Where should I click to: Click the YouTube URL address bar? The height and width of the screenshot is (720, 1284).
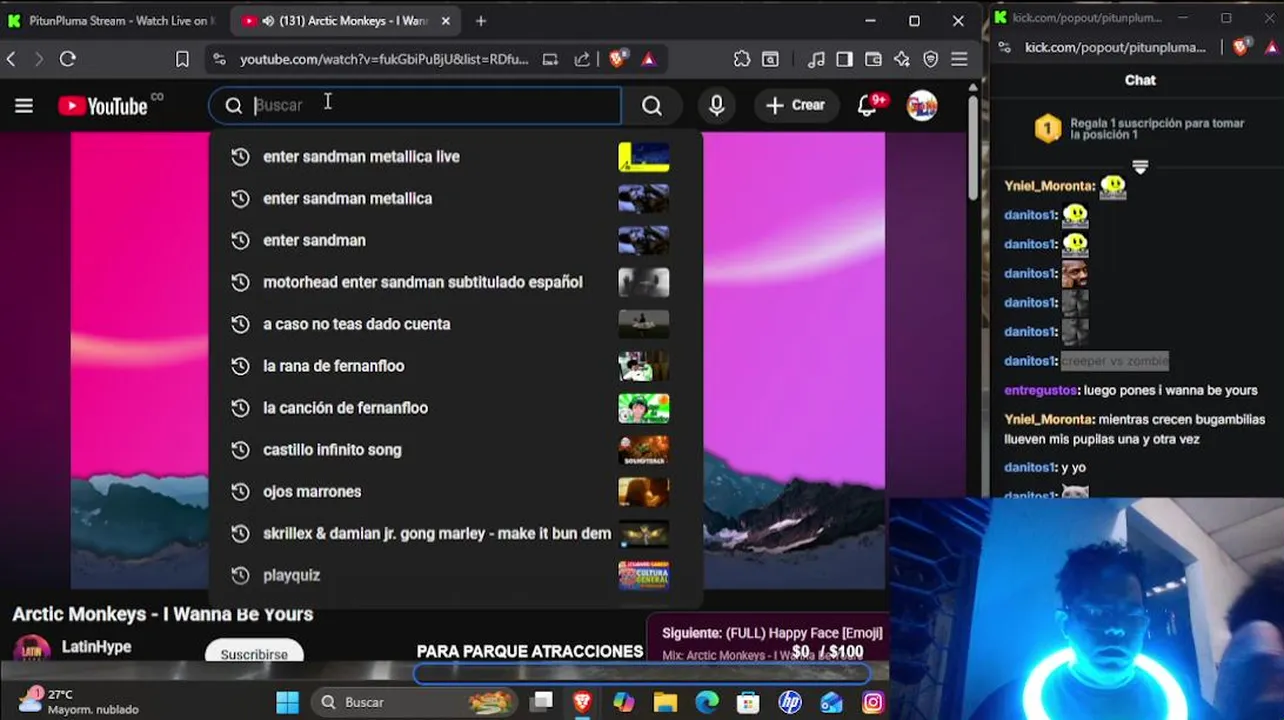384,60
